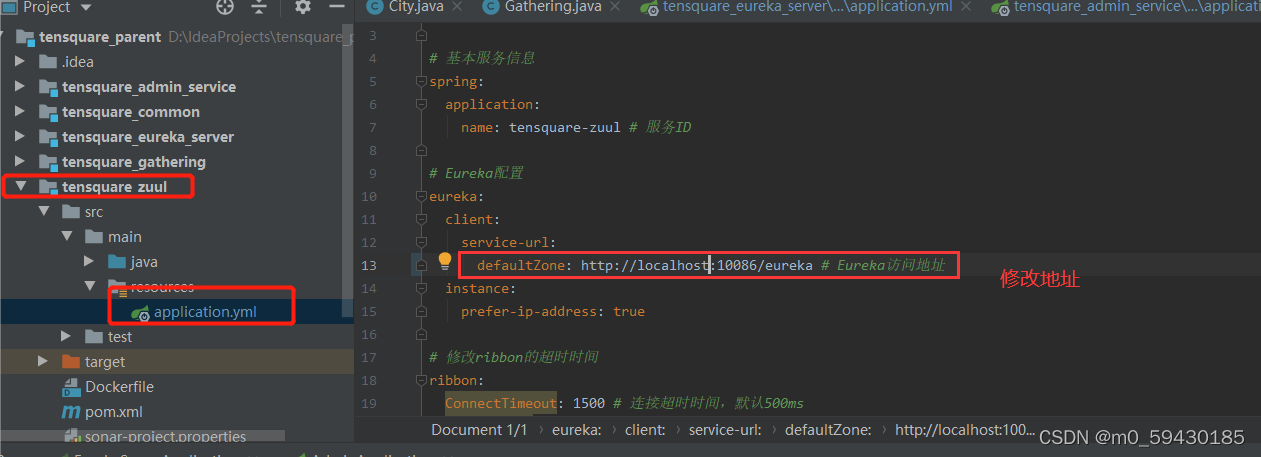Close the City.java tab
This screenshot has width=1261, height=457.
pyautogui.click(x=456, y=7)
